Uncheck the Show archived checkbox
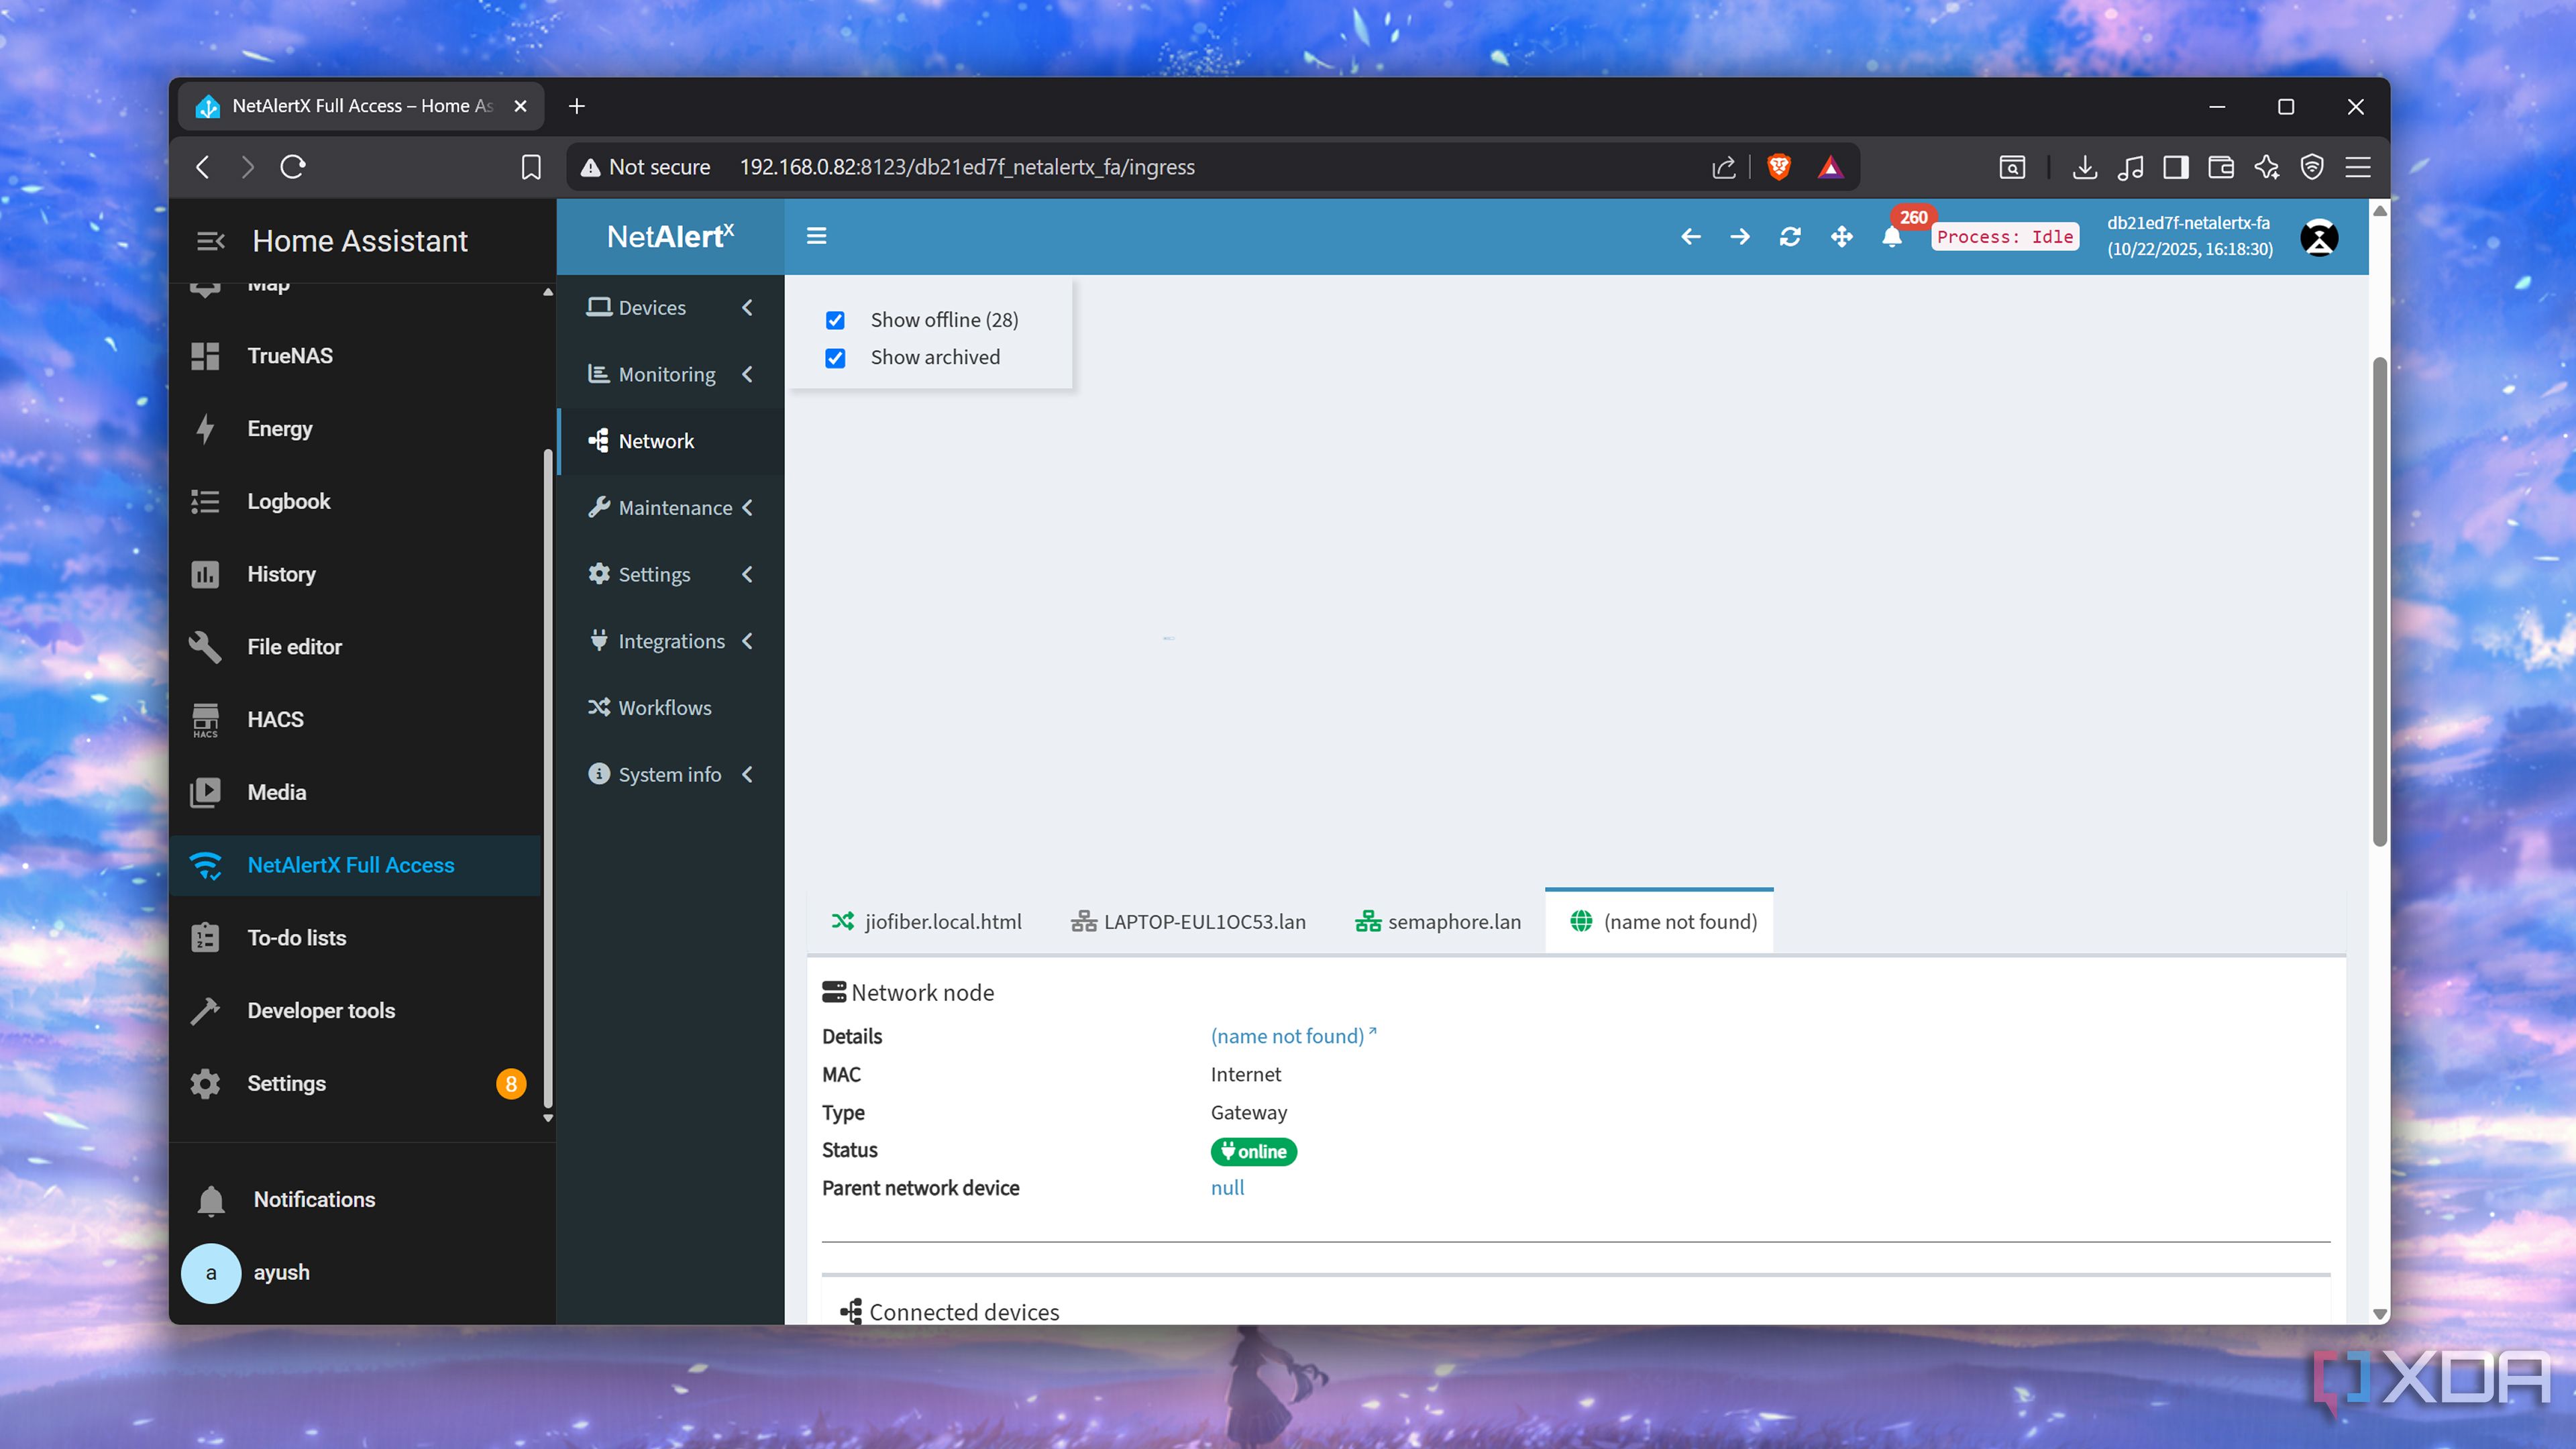This screenshot has width=2576, height=1449. click(x=835, y=358)
